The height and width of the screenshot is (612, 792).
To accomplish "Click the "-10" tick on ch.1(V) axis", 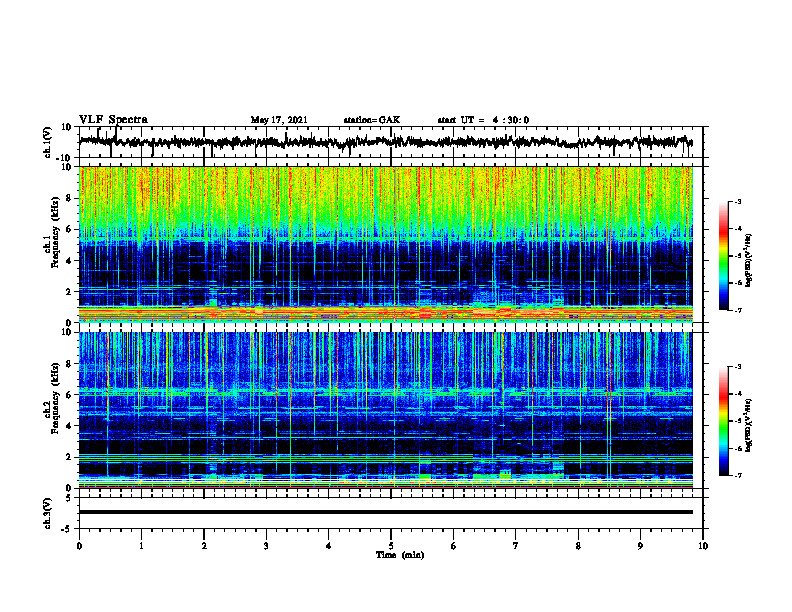I will pyautogui.click(x=65, y=158).
